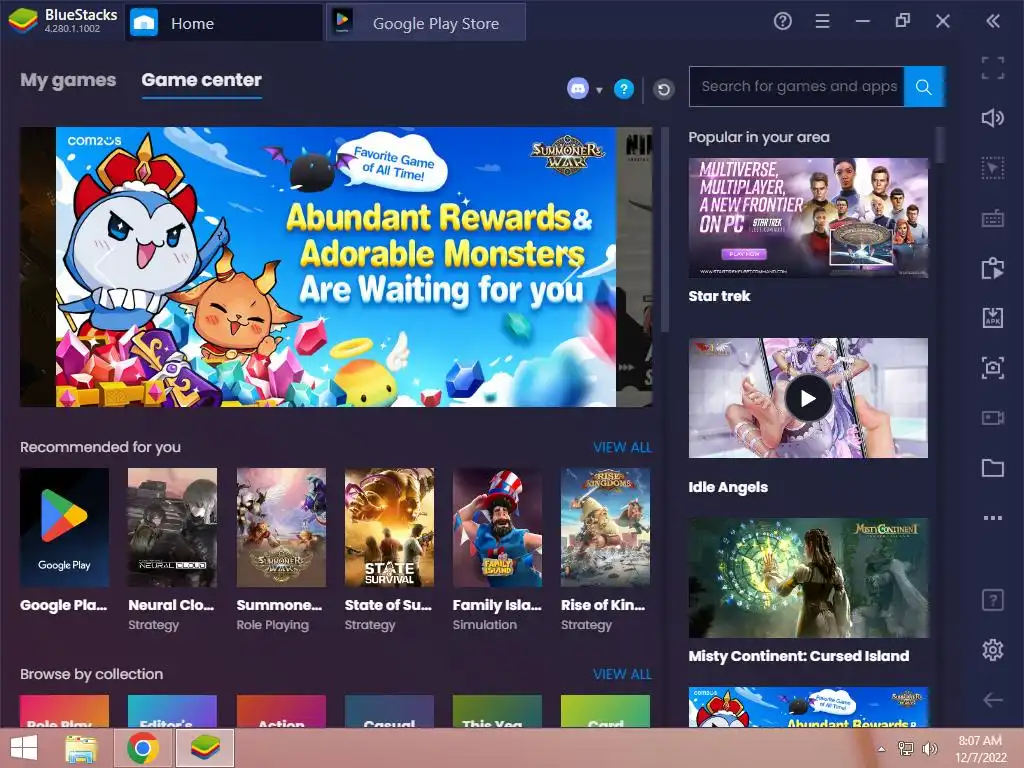
Task: Open Google Chrome from the taskbar
Action: point(142,748)
